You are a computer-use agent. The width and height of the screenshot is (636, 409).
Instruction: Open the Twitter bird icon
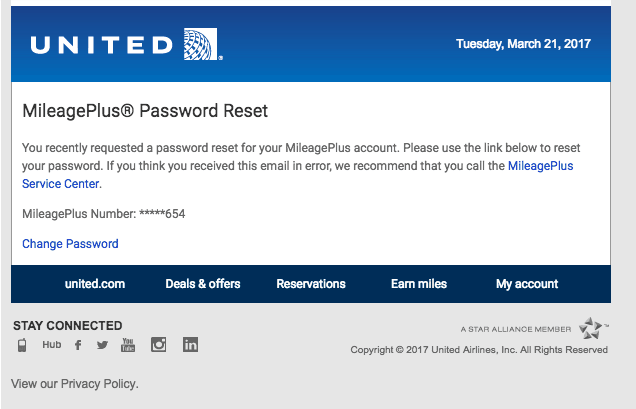tap(102, 345)
